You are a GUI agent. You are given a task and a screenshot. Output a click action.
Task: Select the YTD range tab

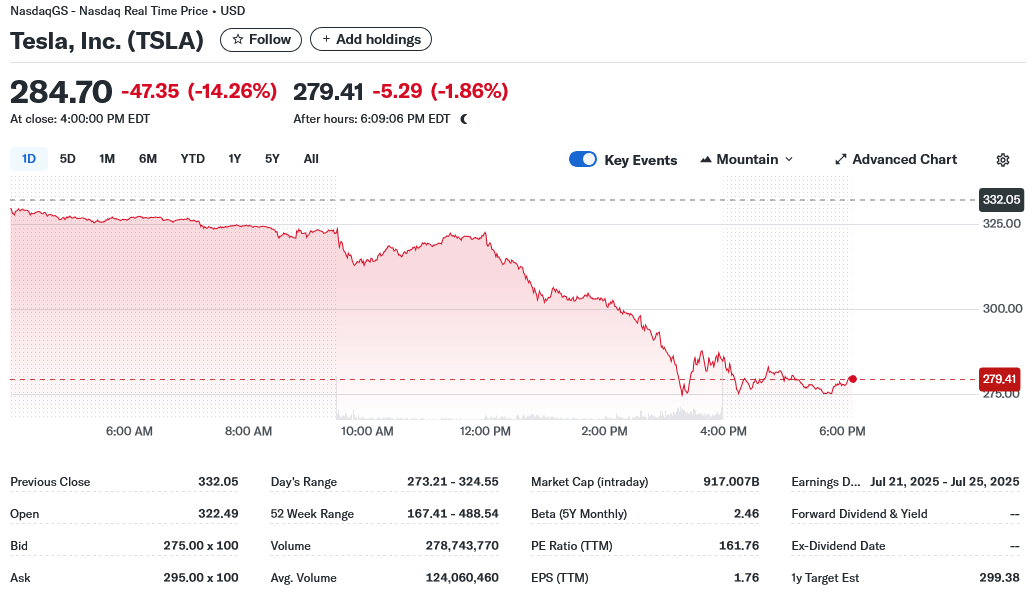tap(193, 159)
